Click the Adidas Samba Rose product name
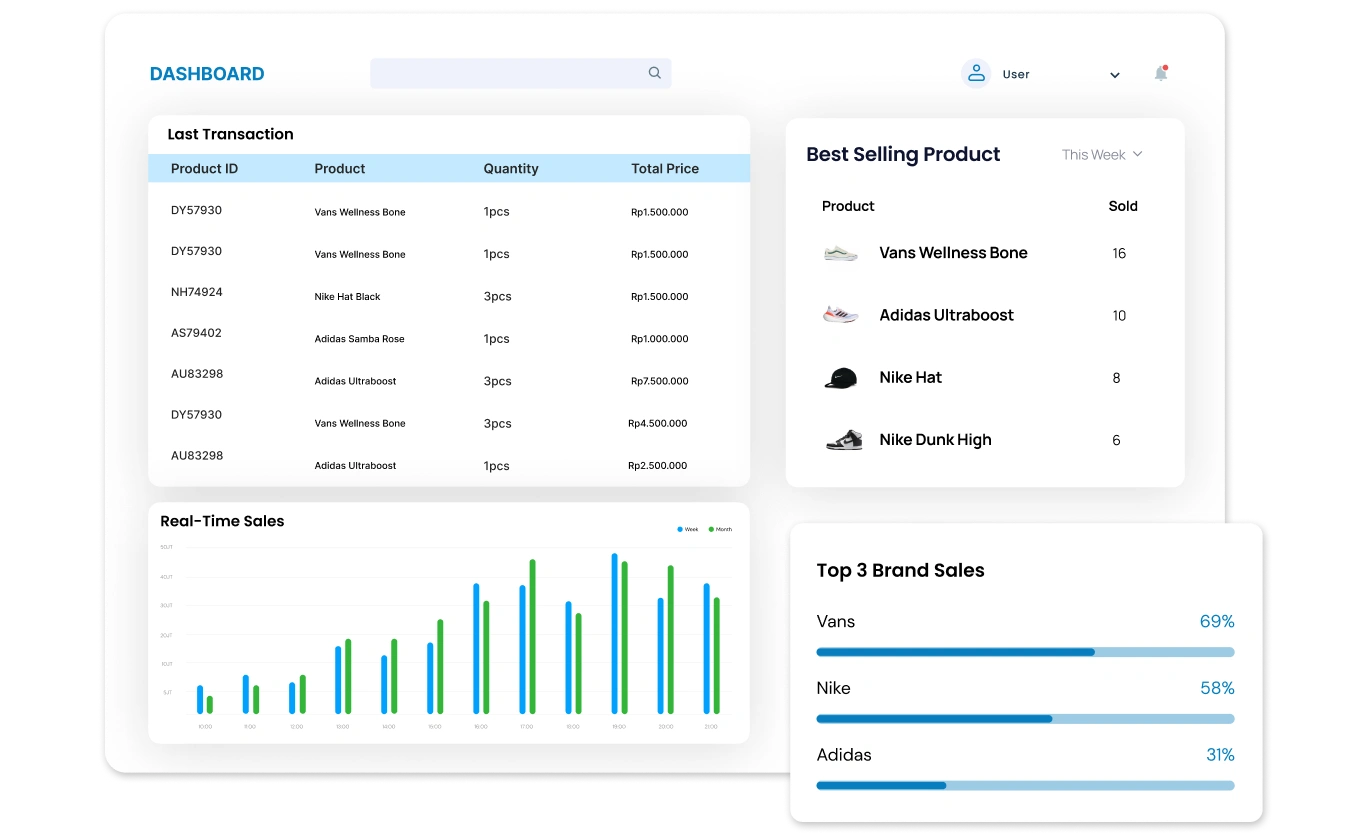The height and width of the screenshot is (836, 1367). pos(360,339)
